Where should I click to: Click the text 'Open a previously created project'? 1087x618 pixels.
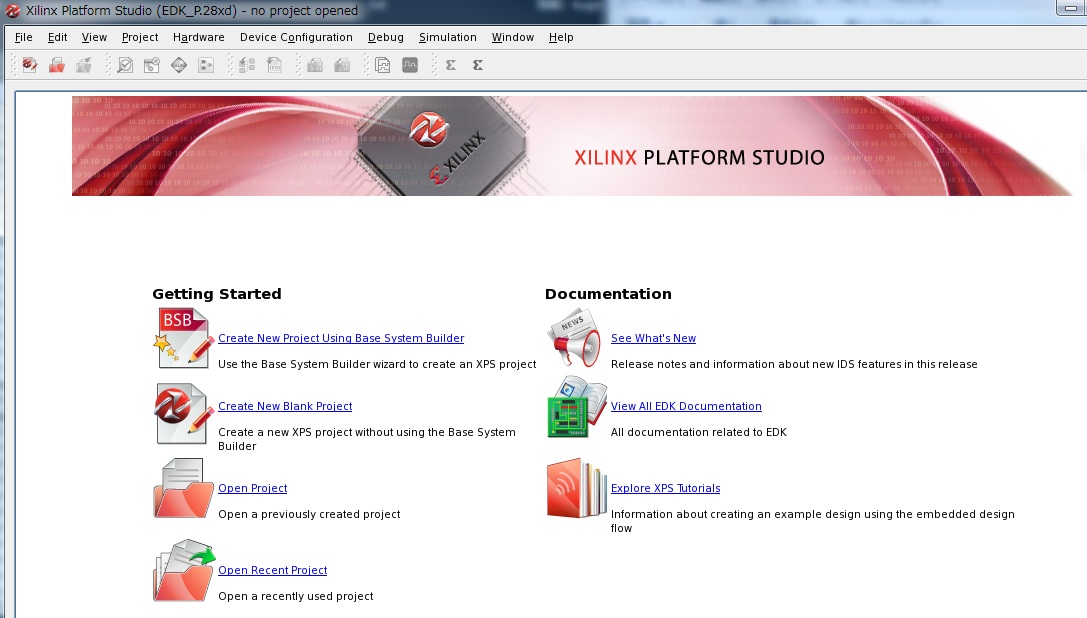coord(309,515)
